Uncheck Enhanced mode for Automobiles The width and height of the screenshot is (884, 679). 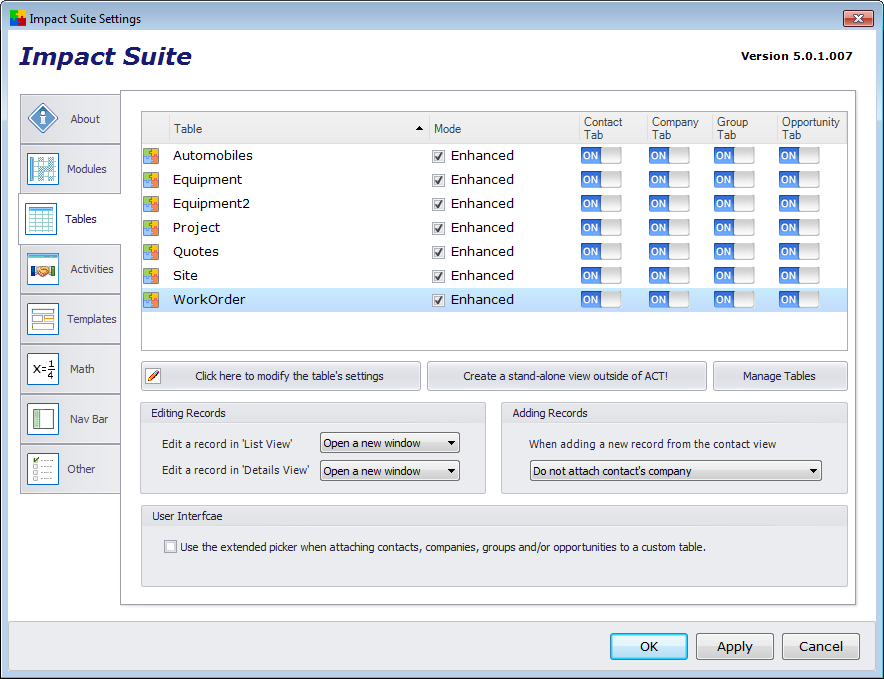point(438,156)
